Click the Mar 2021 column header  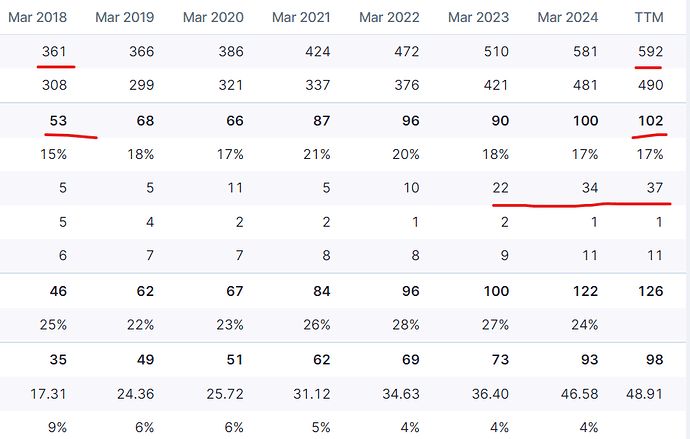tap(301, 17)
